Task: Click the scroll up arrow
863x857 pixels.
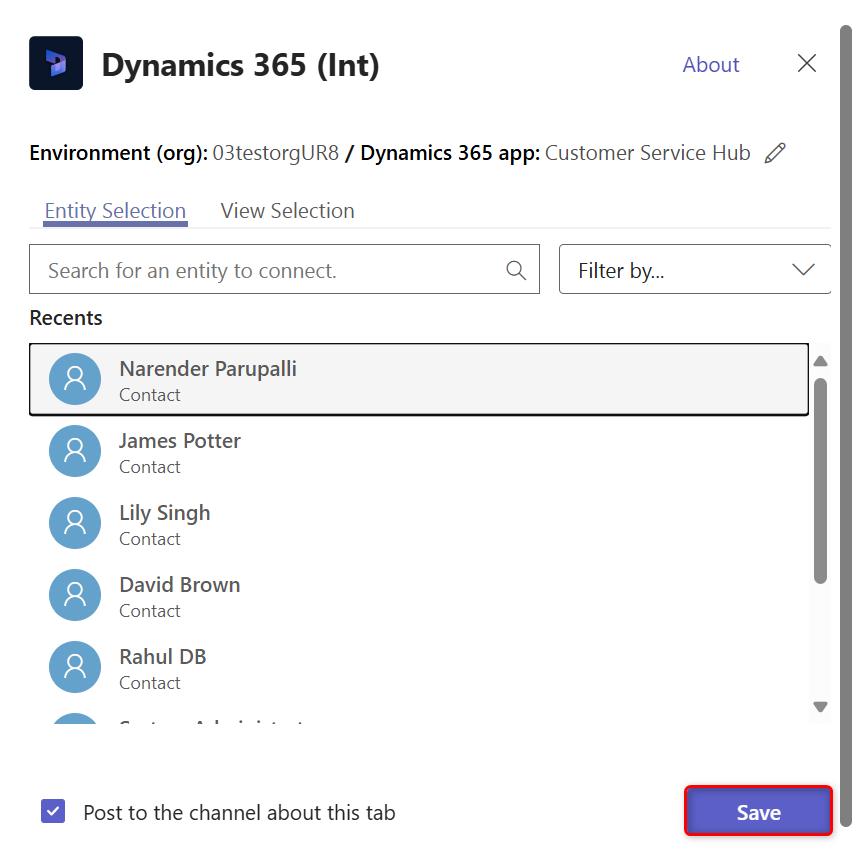Action: coord(821,361)
